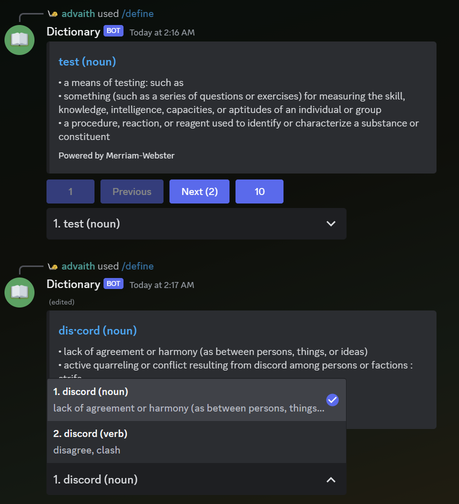Open the first Dictionary bot book avatar
This screenshot has height=504, width=459.
point(19,40)
